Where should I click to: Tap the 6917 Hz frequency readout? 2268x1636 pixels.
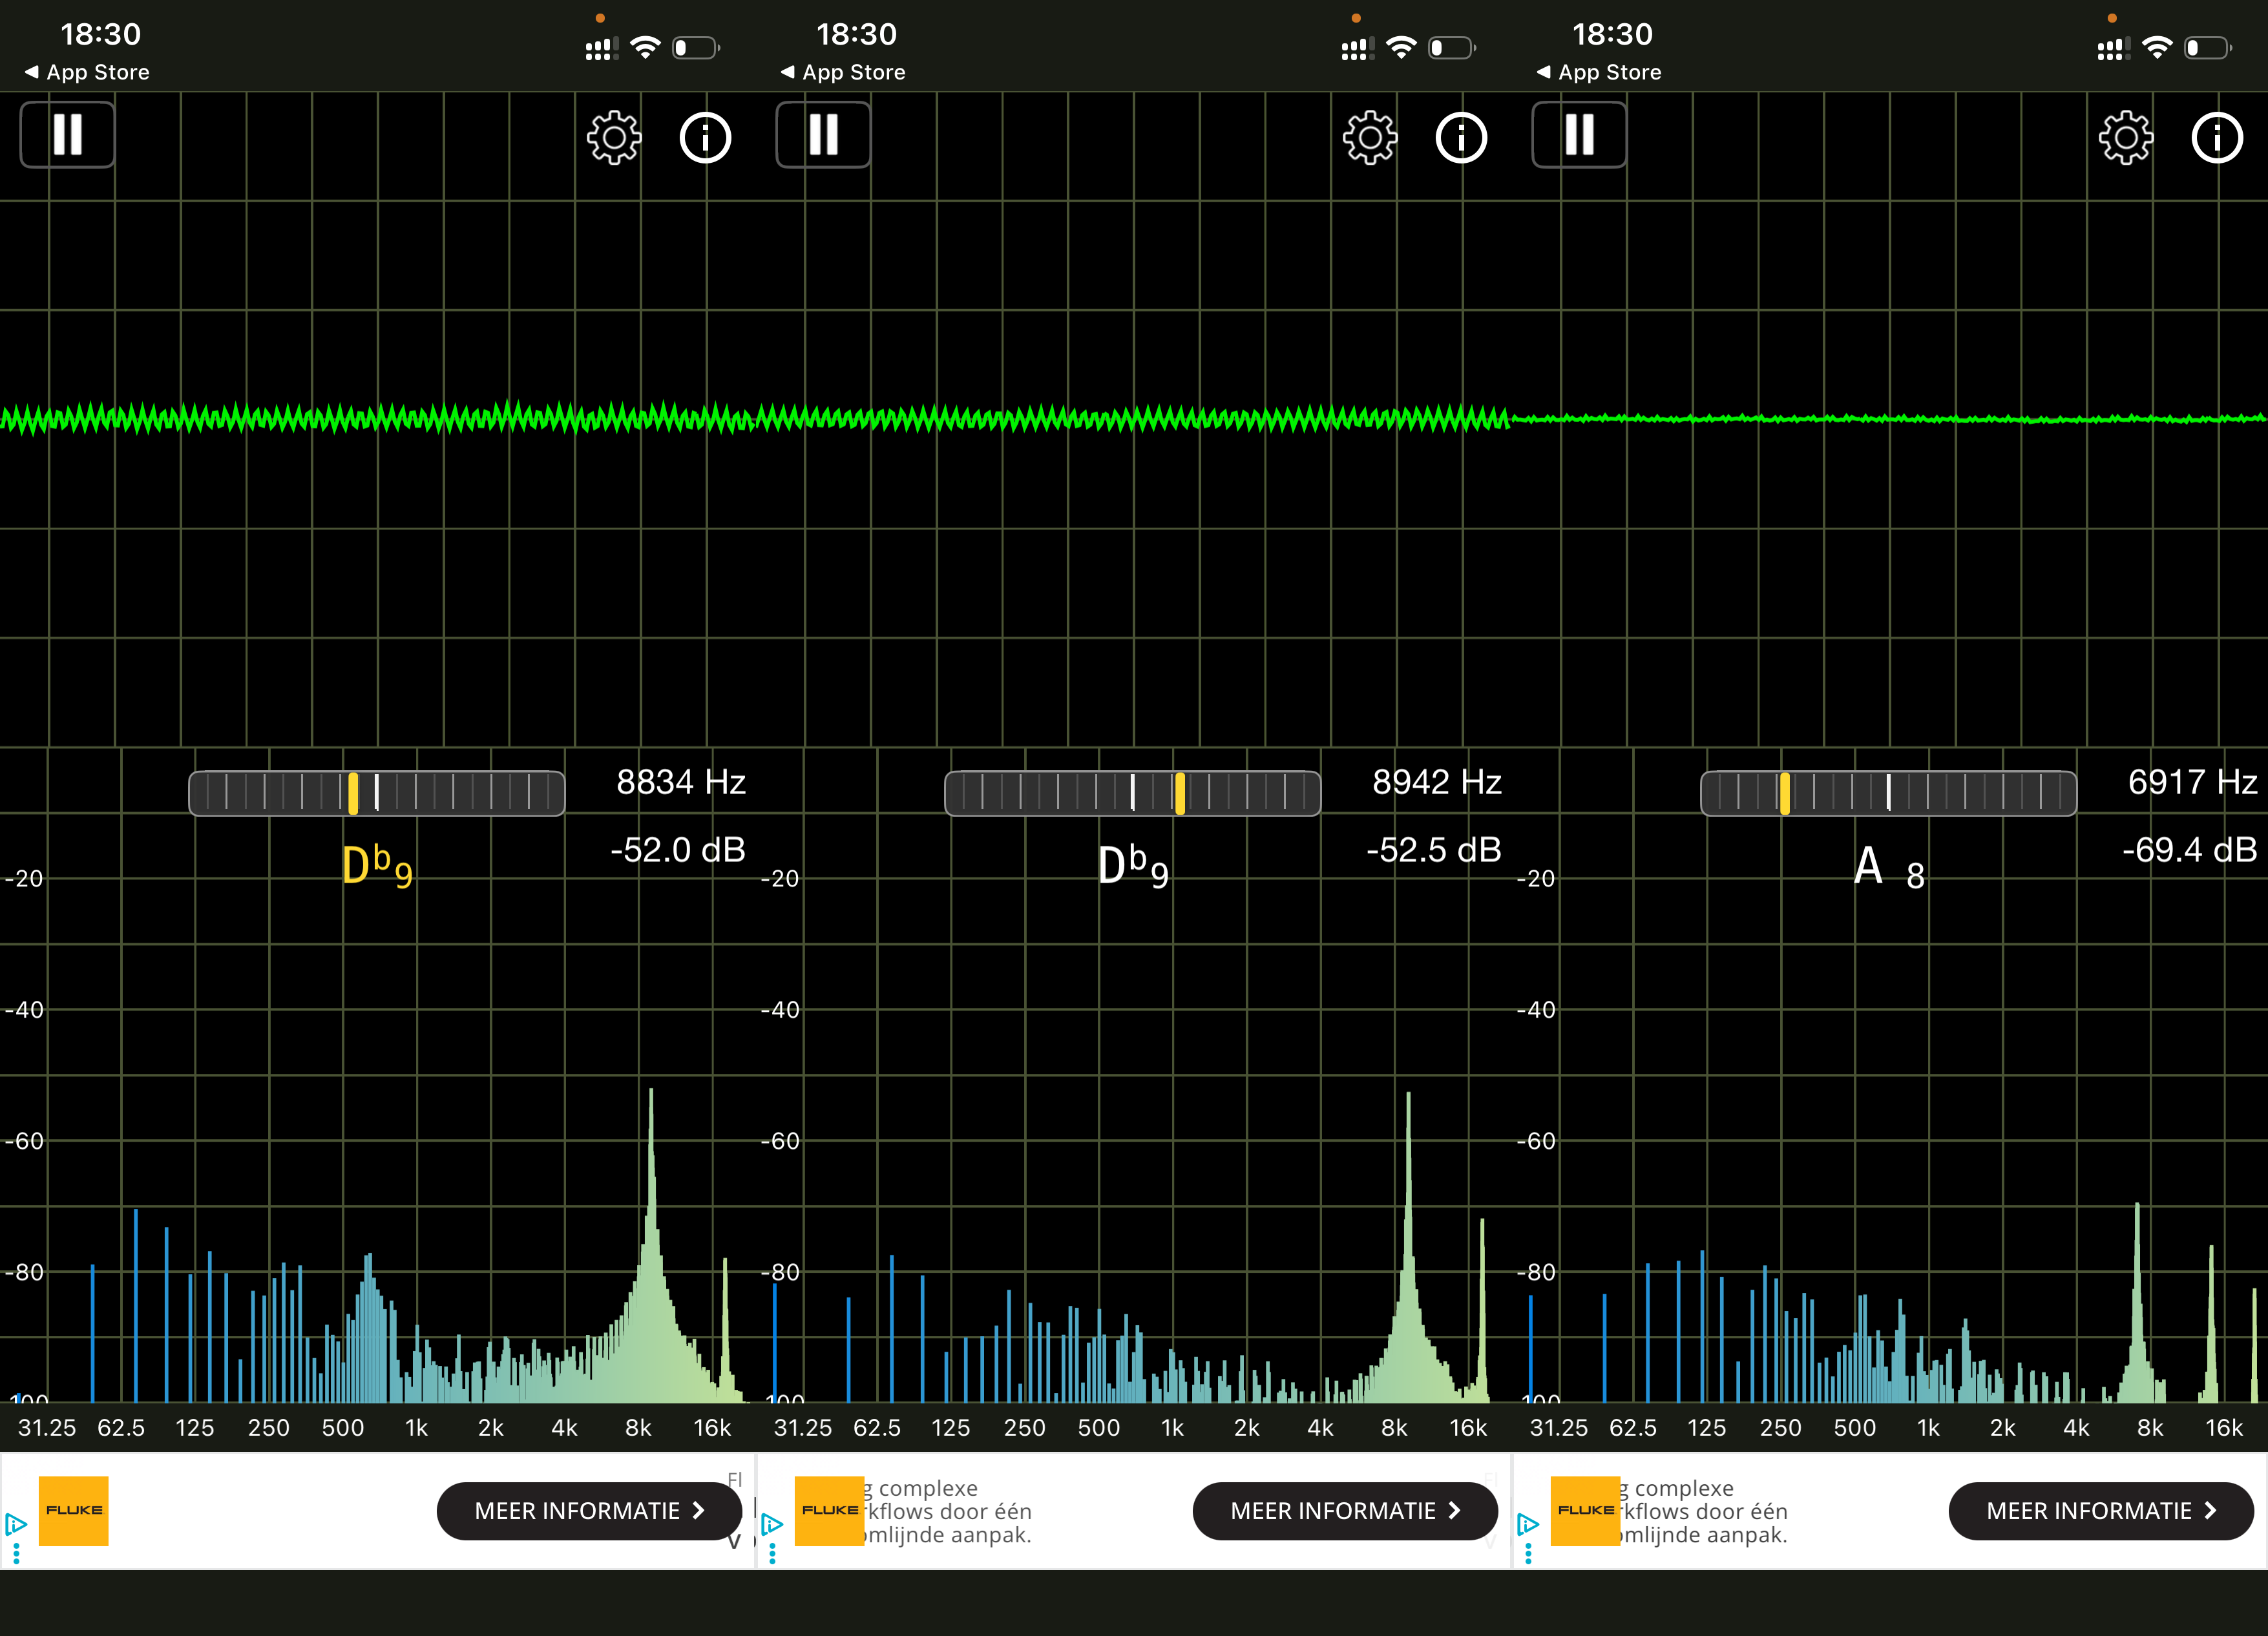(x=2193, y=782)
